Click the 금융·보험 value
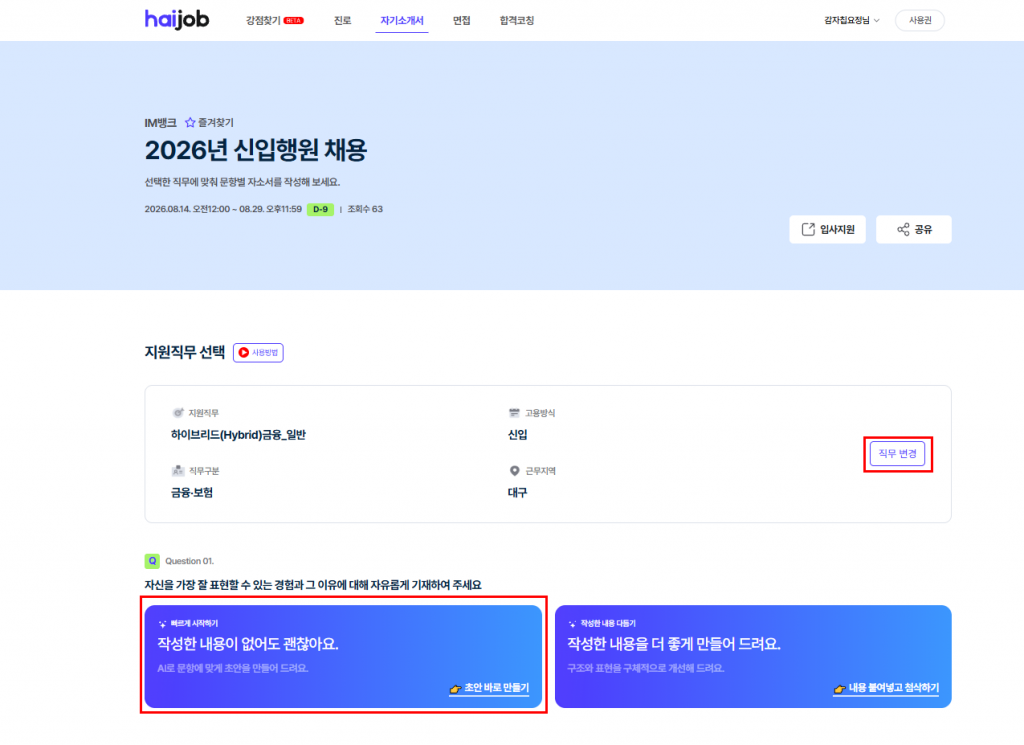This screenshot has height=745, width=1024. tap(192, 493)
